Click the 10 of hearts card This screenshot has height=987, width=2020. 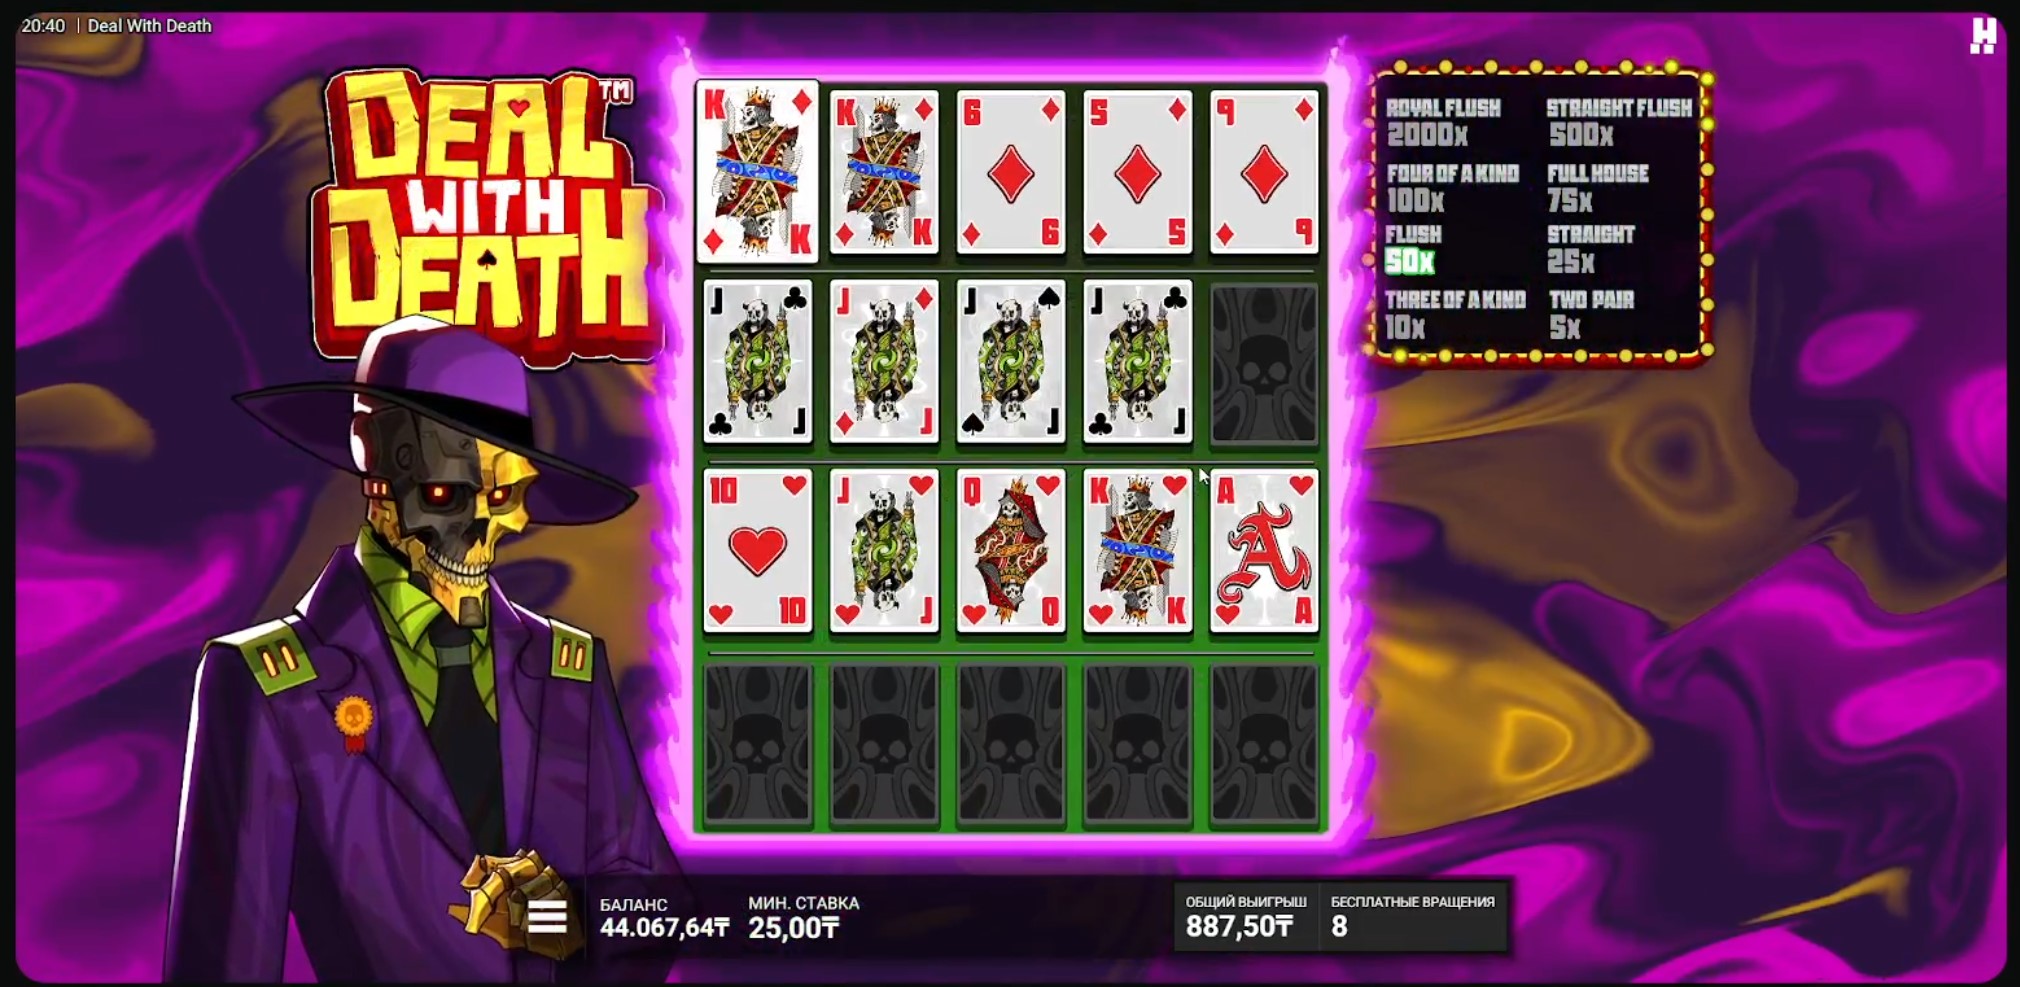(758, 551)
